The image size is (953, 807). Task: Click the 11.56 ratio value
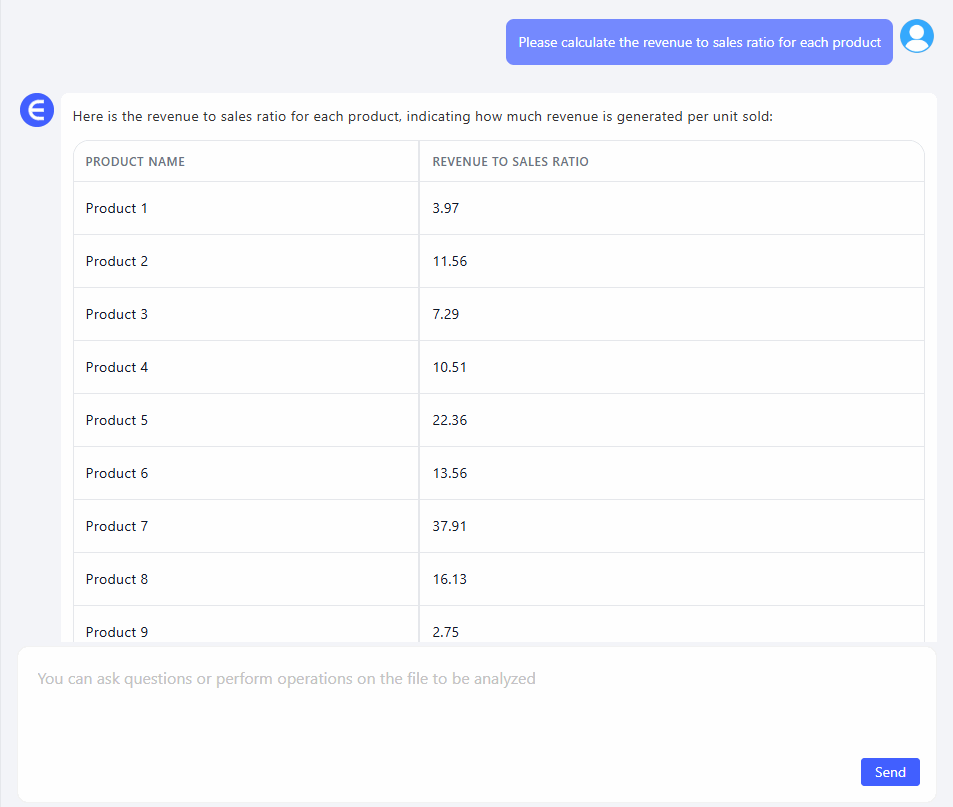pyautogui.click(x=449, y=261)
